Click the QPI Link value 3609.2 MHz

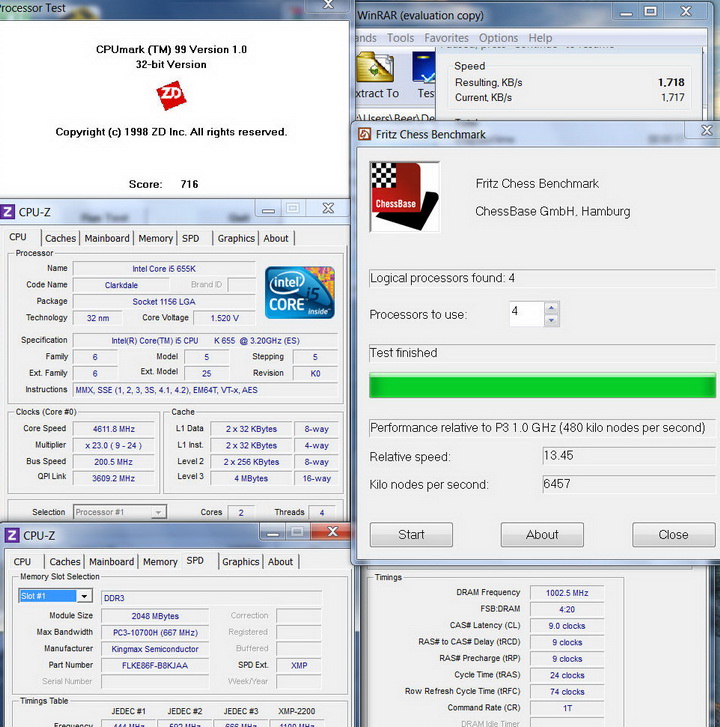click(114, 478)
